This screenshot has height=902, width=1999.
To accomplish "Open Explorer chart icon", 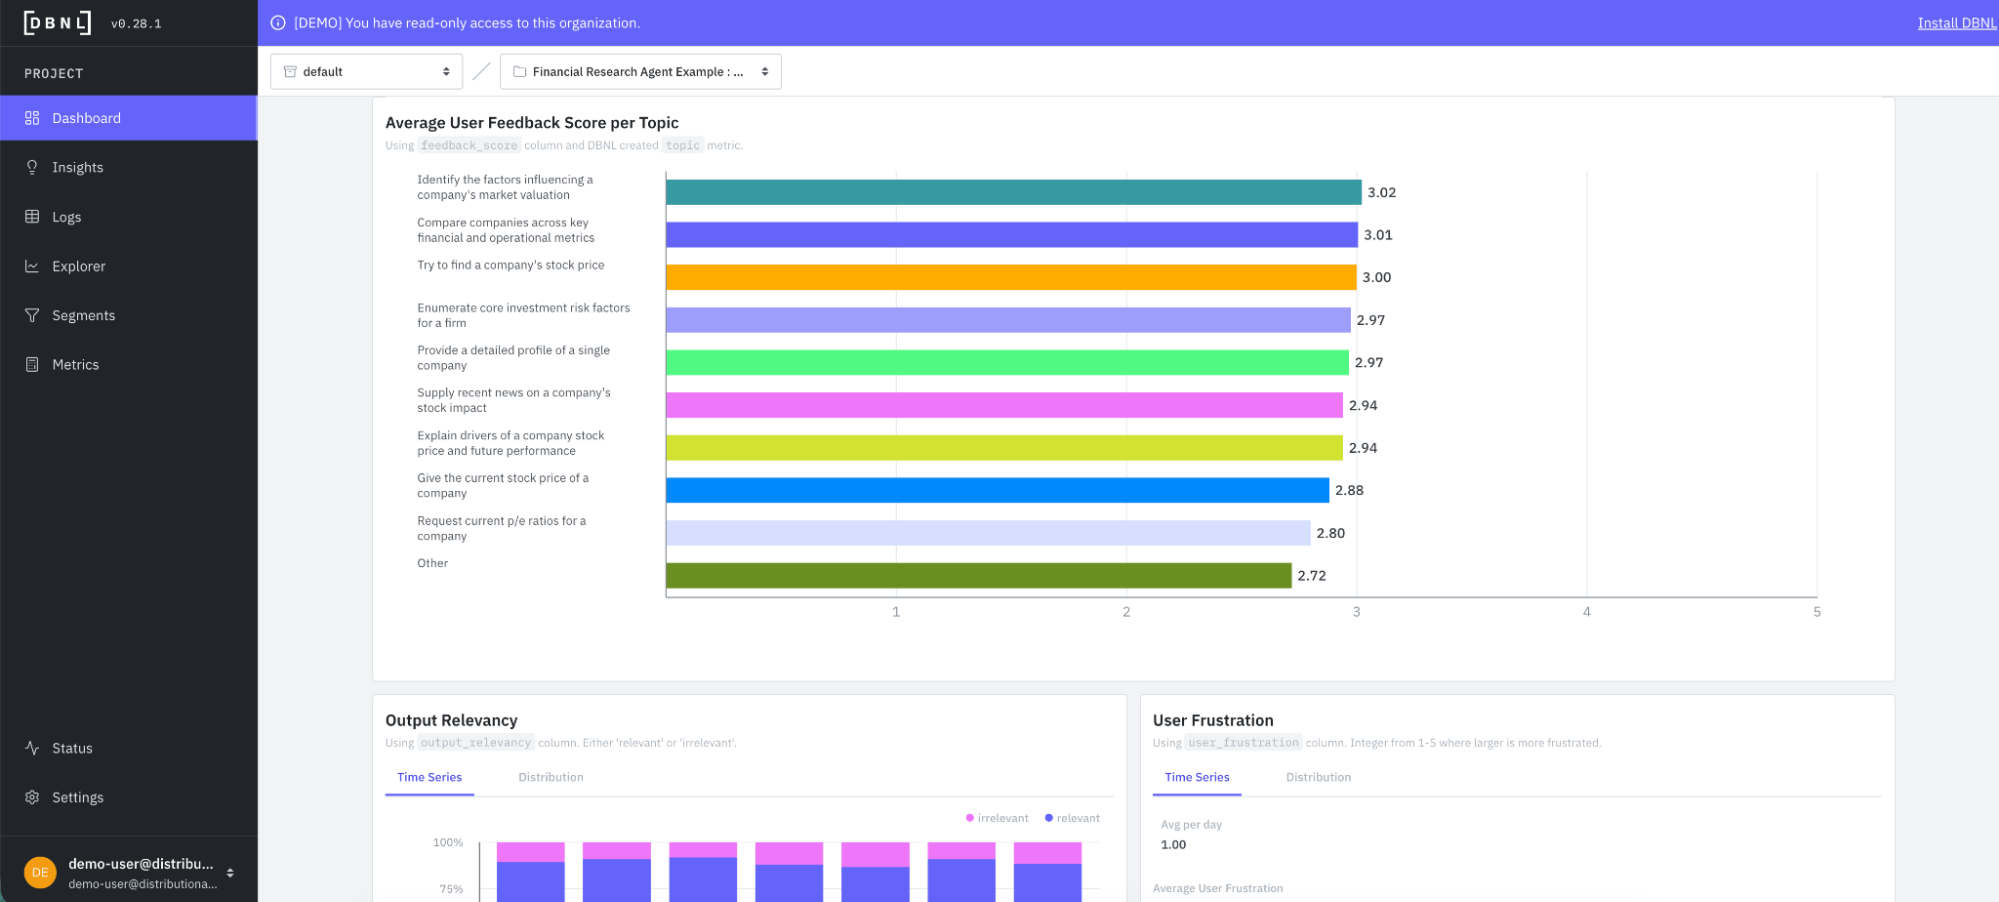I will pos(32,266).
